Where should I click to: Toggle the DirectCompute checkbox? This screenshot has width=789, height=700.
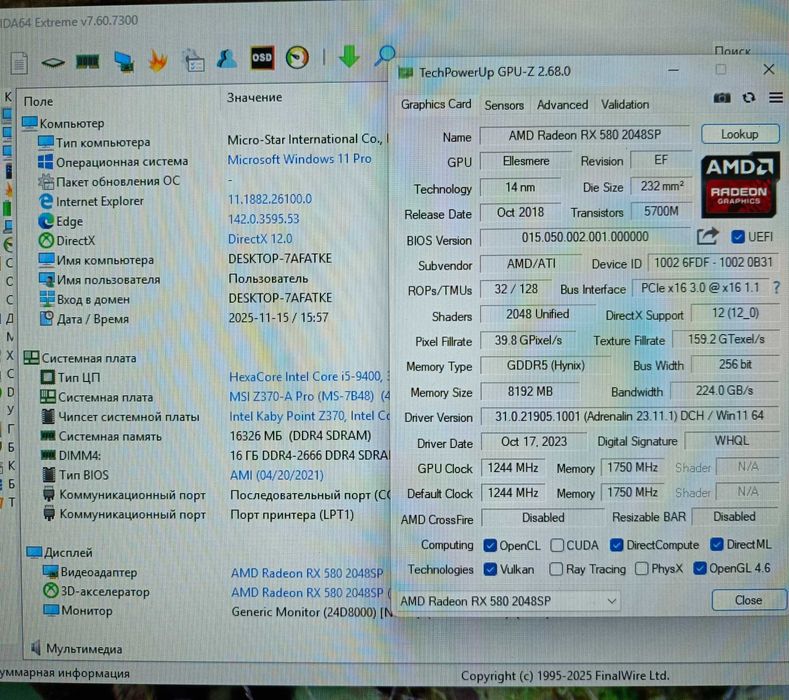coord(616,545)
